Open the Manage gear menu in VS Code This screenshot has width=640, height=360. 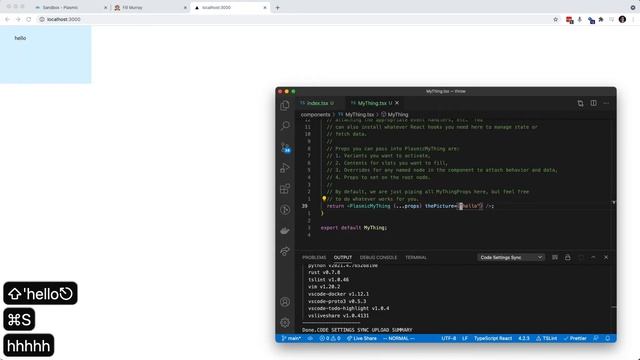click(x=285, y=322)
